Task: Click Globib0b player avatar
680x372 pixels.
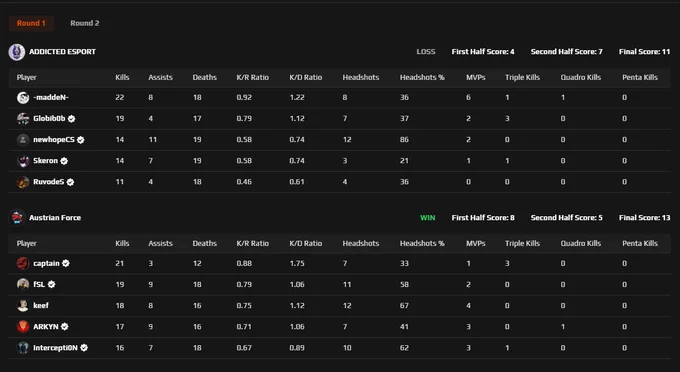Action: tap(23, 118)
